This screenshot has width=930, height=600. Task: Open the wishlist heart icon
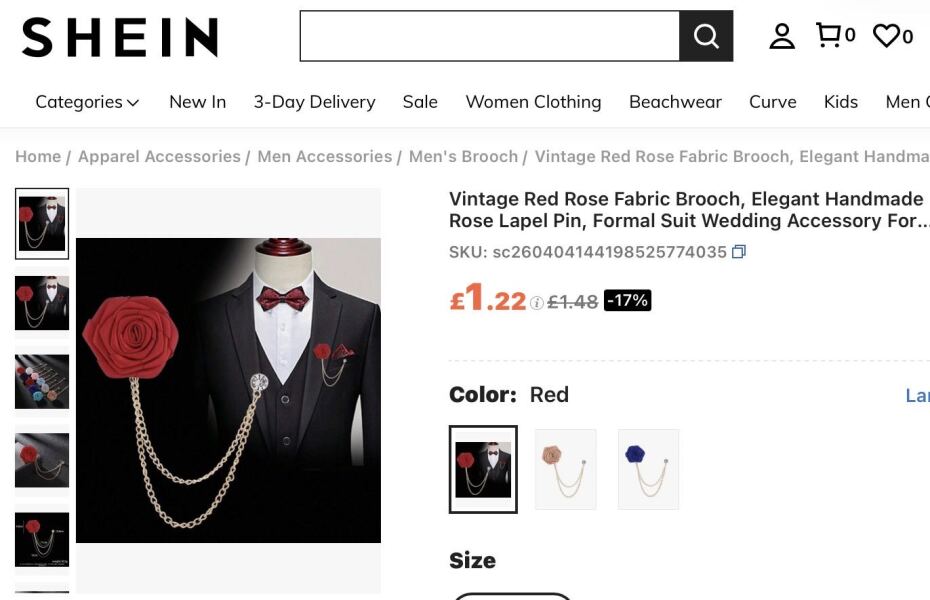(886, 36)
